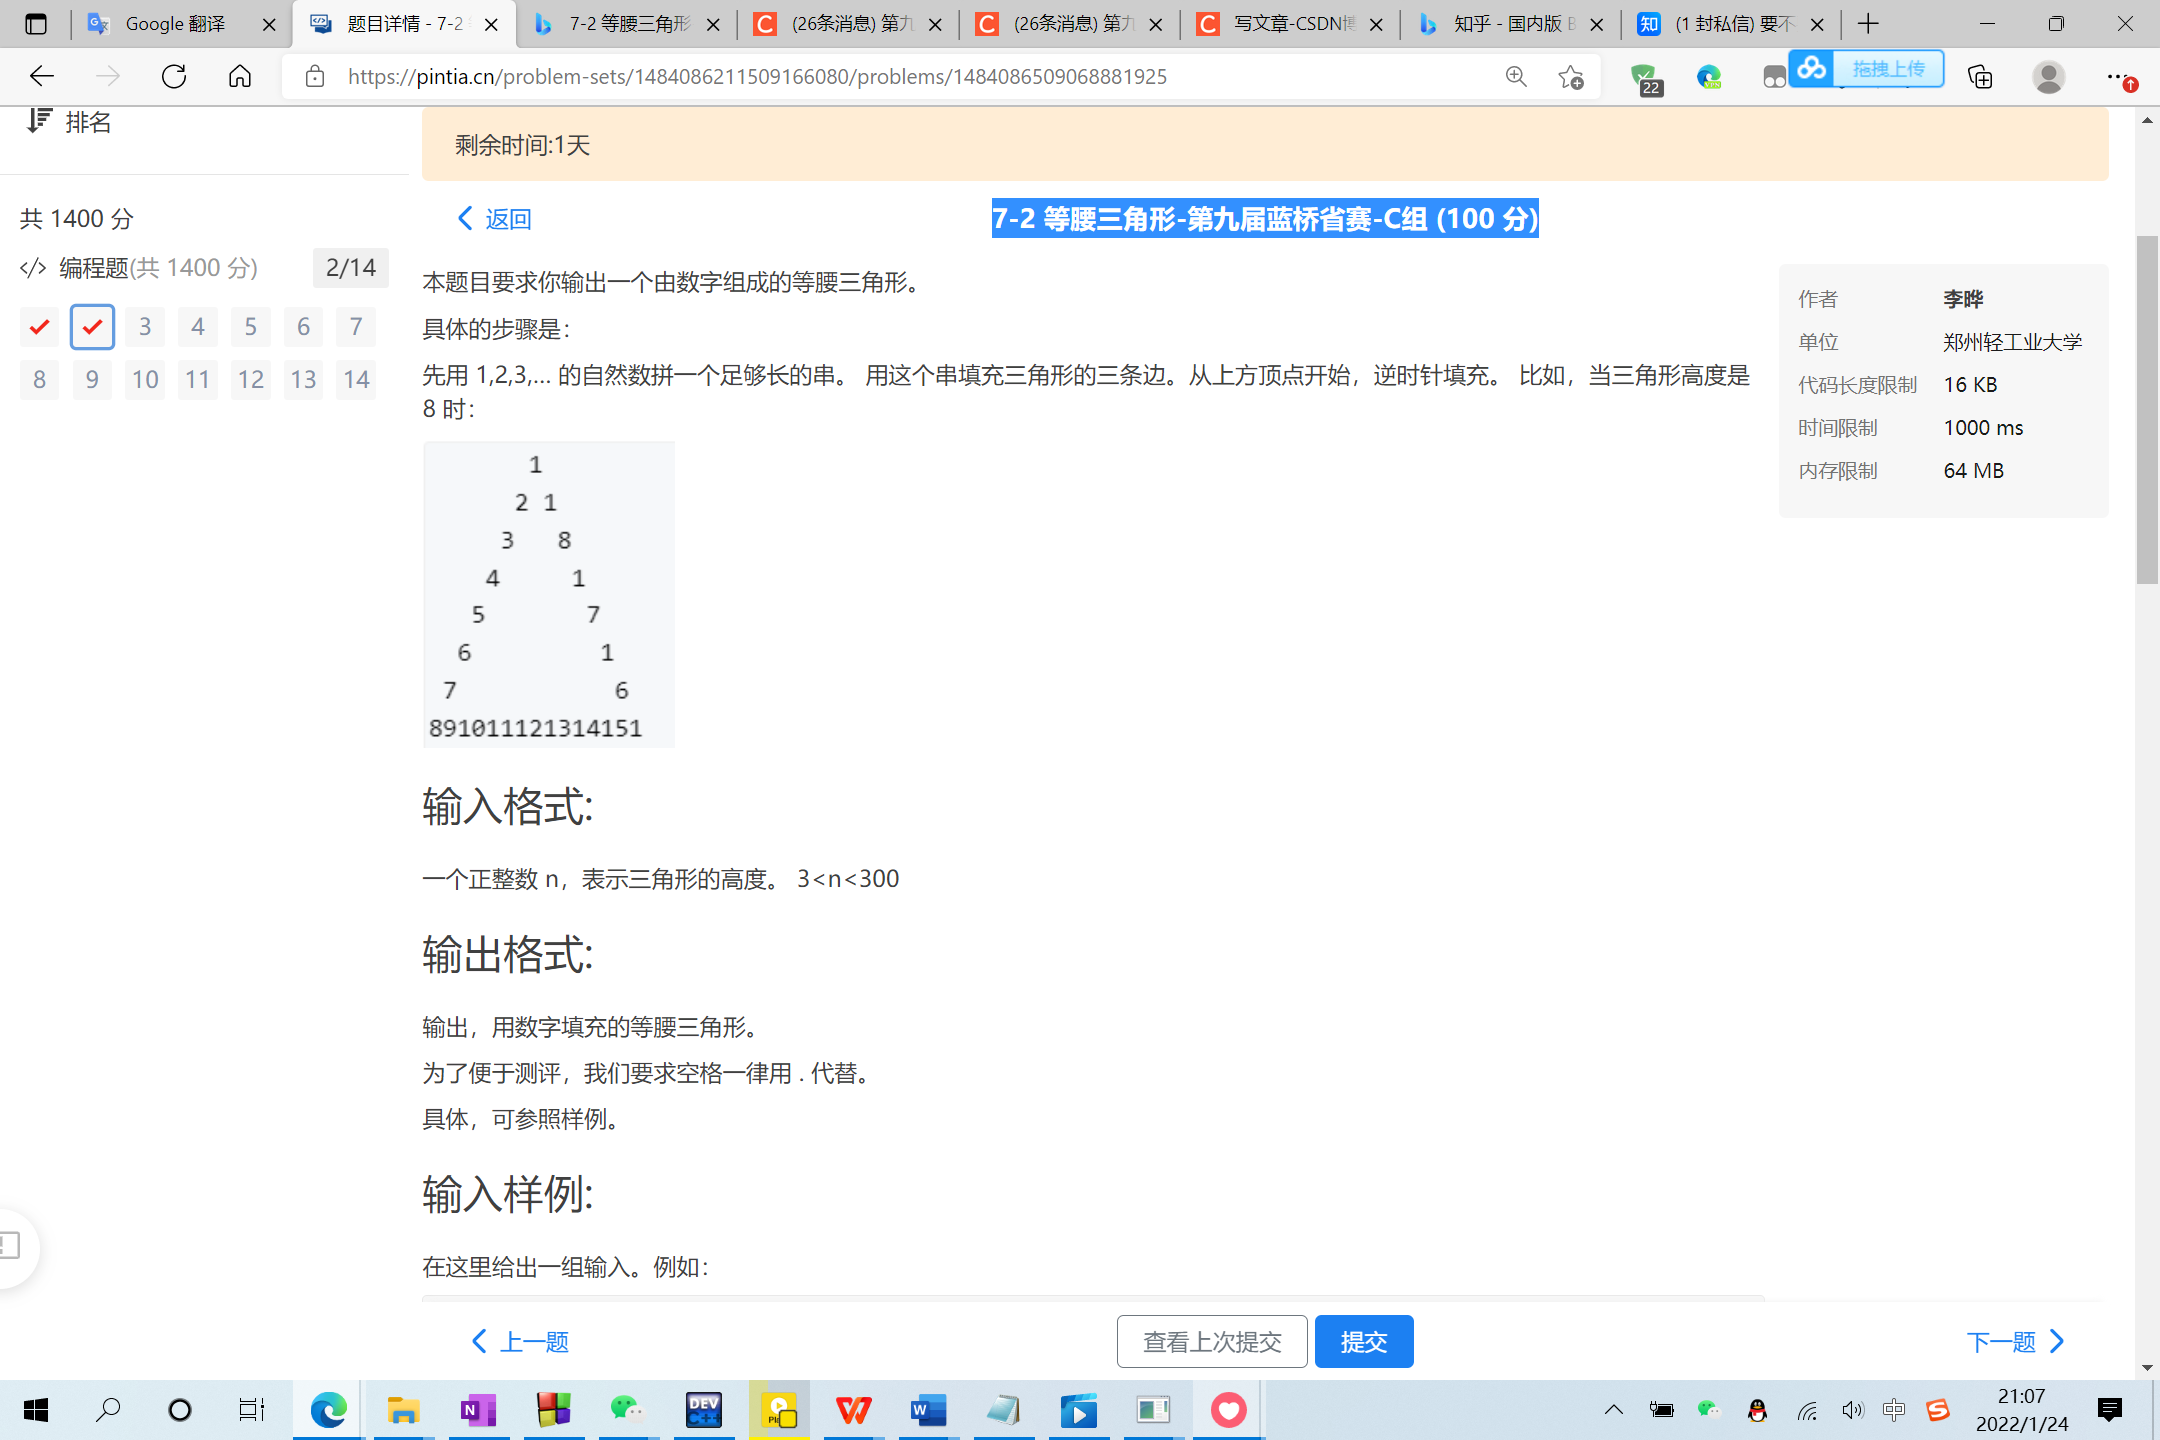Screen dimensions: 2160x1440
Task: Click the browser refresh icon
Action: coord(174,76)
